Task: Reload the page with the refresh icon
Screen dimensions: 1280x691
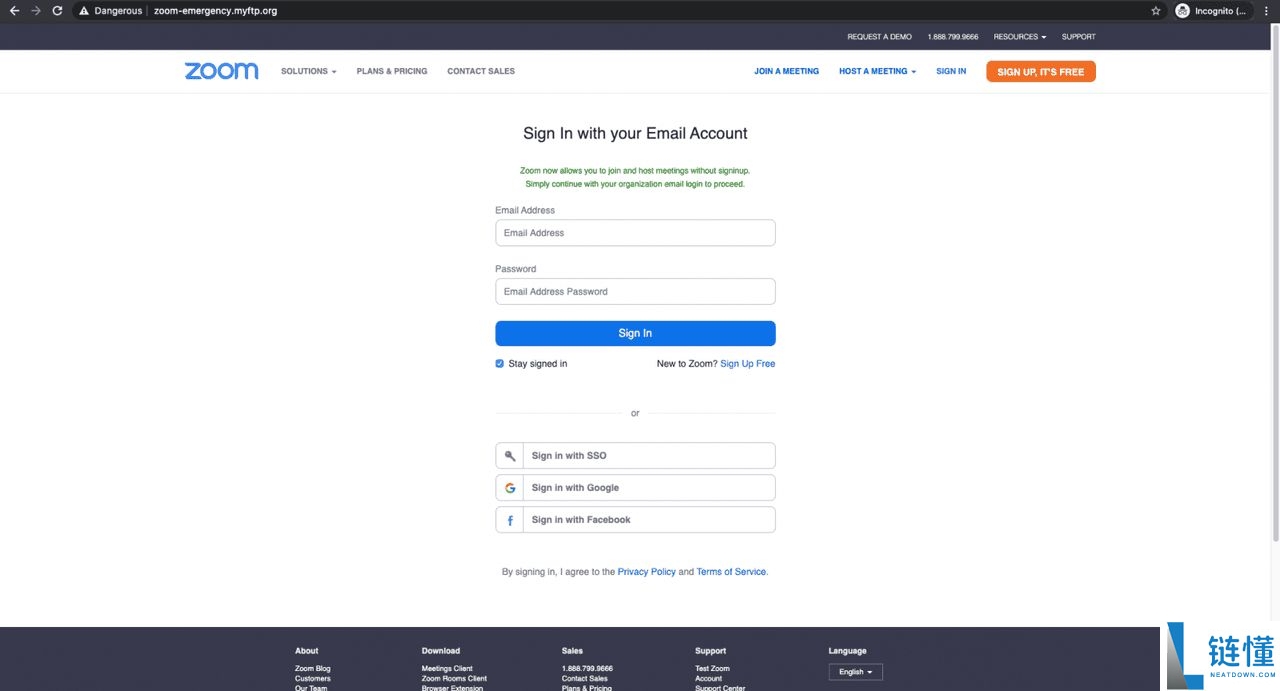Action: point(57,11)
